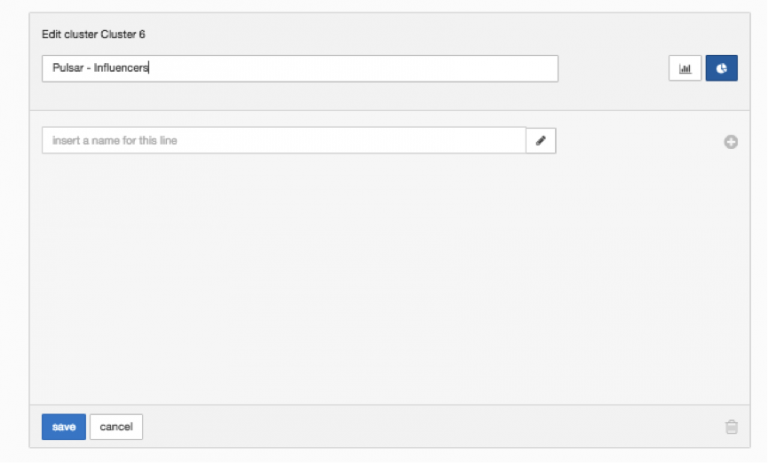Click the 'insert a name for this line' field

(283, 141)
